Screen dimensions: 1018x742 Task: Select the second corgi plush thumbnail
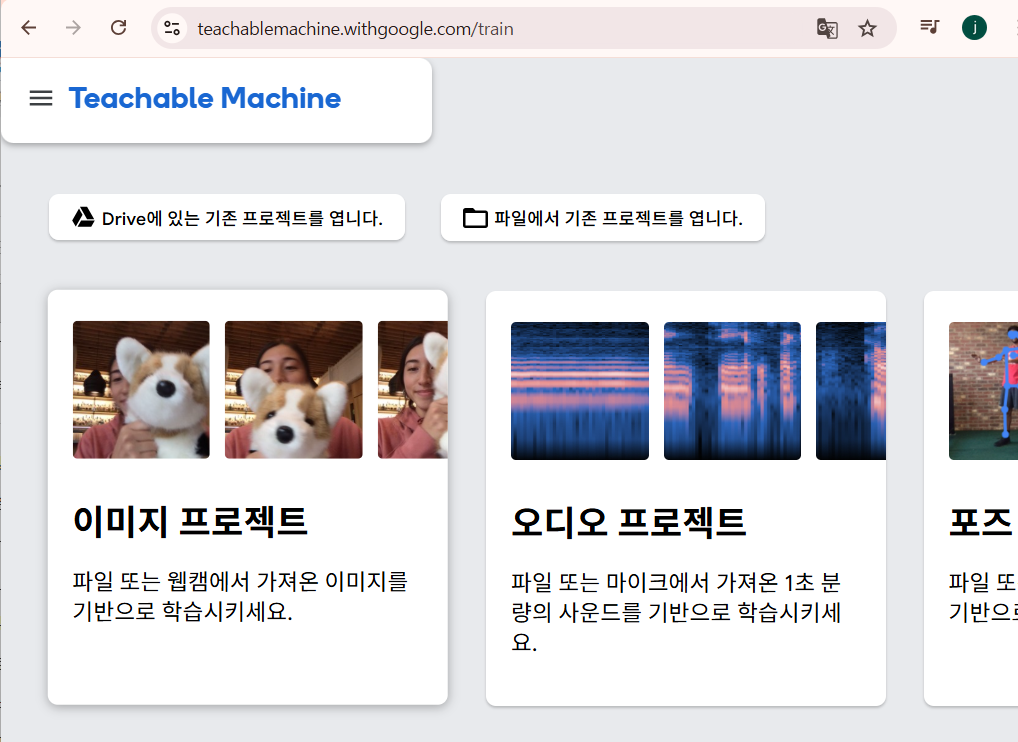tap(293, 390)
